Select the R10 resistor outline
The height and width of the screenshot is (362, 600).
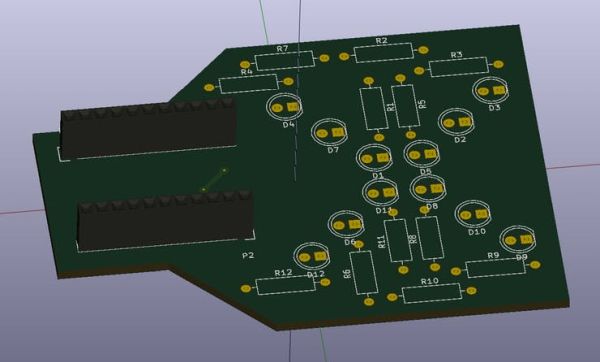coord(432,294)
